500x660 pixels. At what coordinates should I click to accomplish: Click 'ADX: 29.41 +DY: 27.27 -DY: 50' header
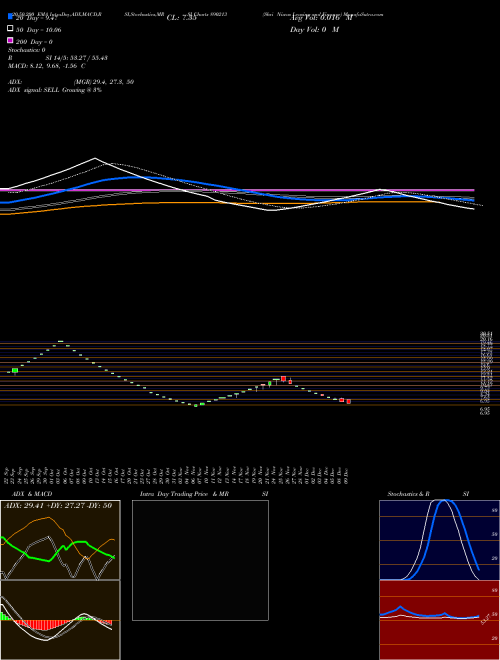tap(58, 505)
